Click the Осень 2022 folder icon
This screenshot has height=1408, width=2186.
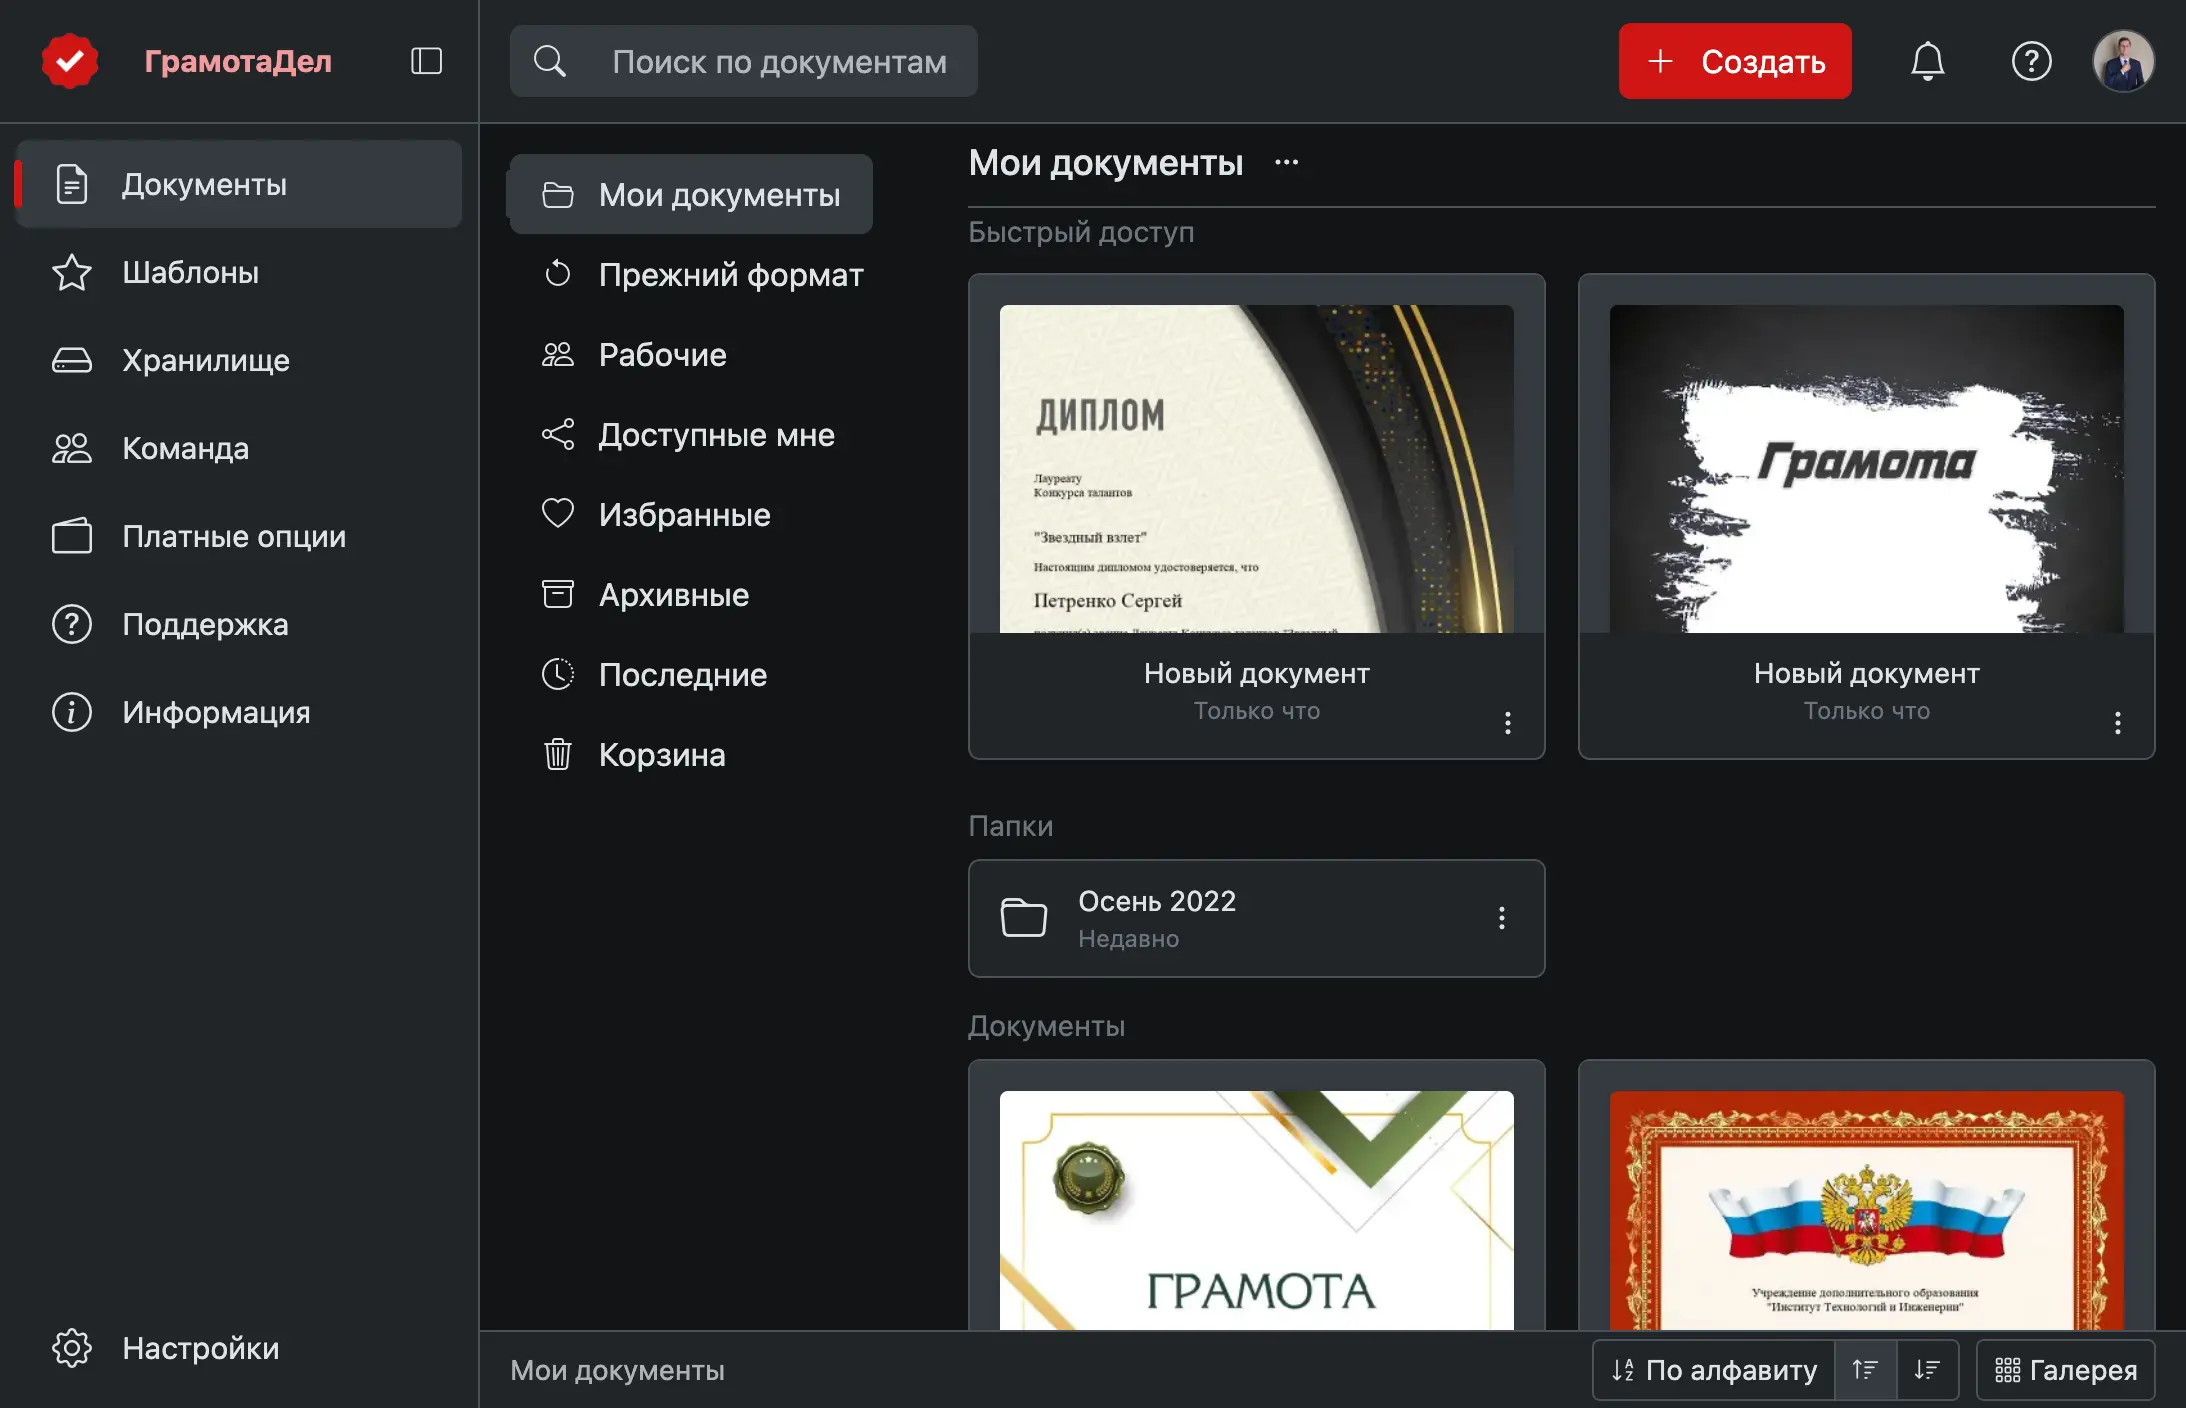pos(1024,917)
